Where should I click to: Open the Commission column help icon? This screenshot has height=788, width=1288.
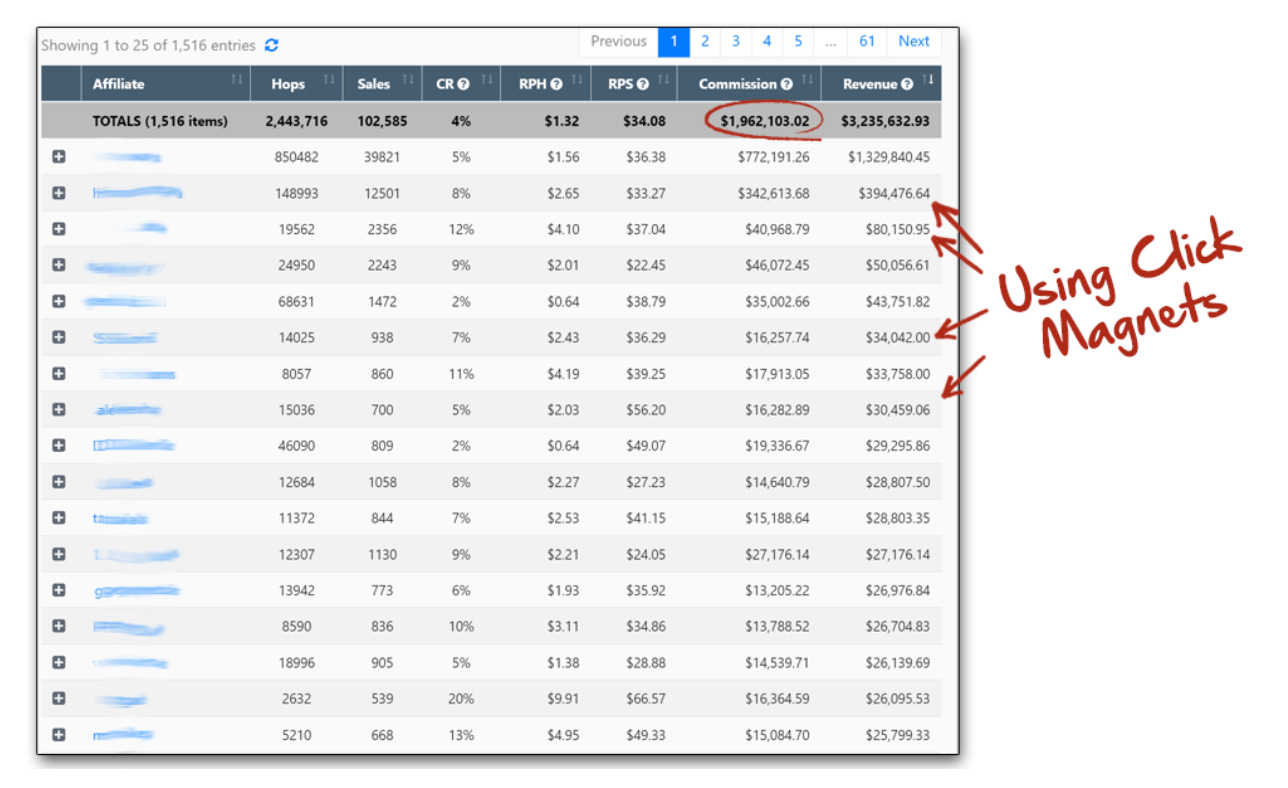(787, 84)
